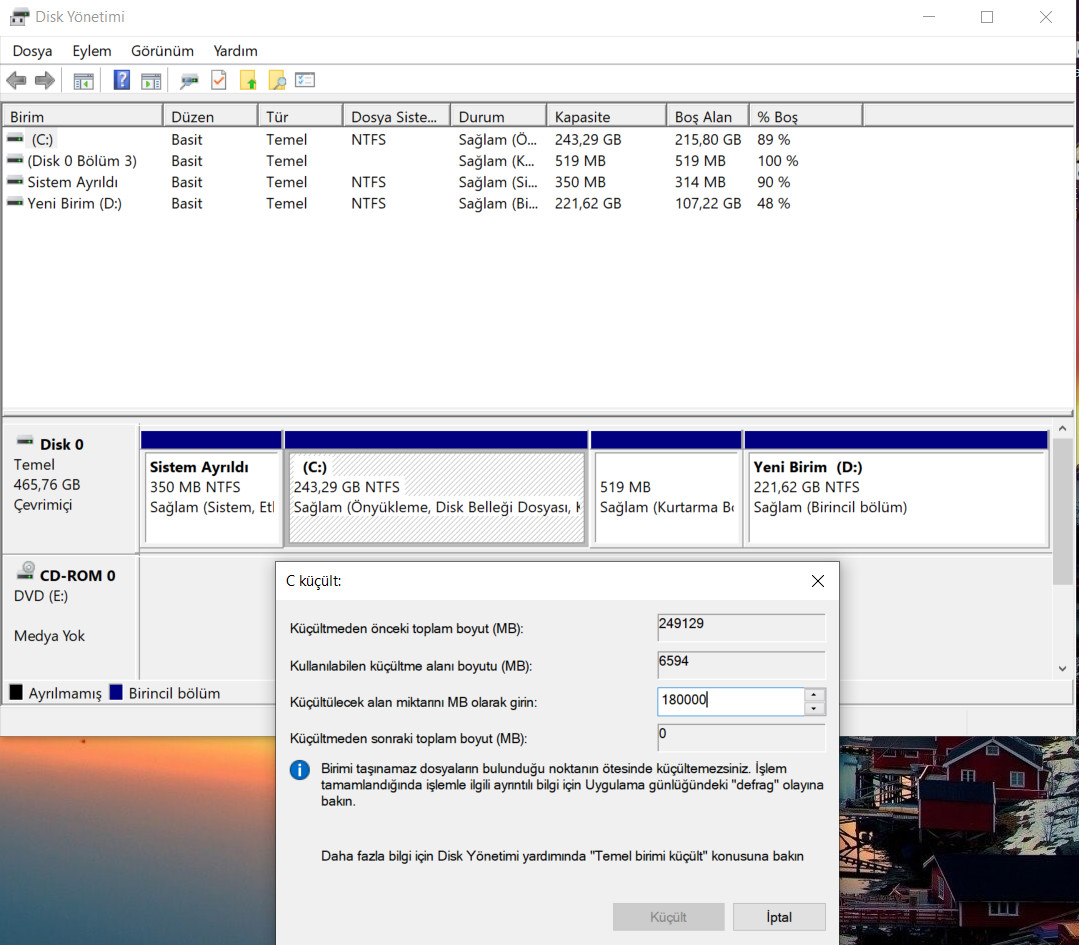Click the folder with magnifier icon
The height and width of the screenshot is (945, 1079).
pyautogui.click(x=277, y=81)
